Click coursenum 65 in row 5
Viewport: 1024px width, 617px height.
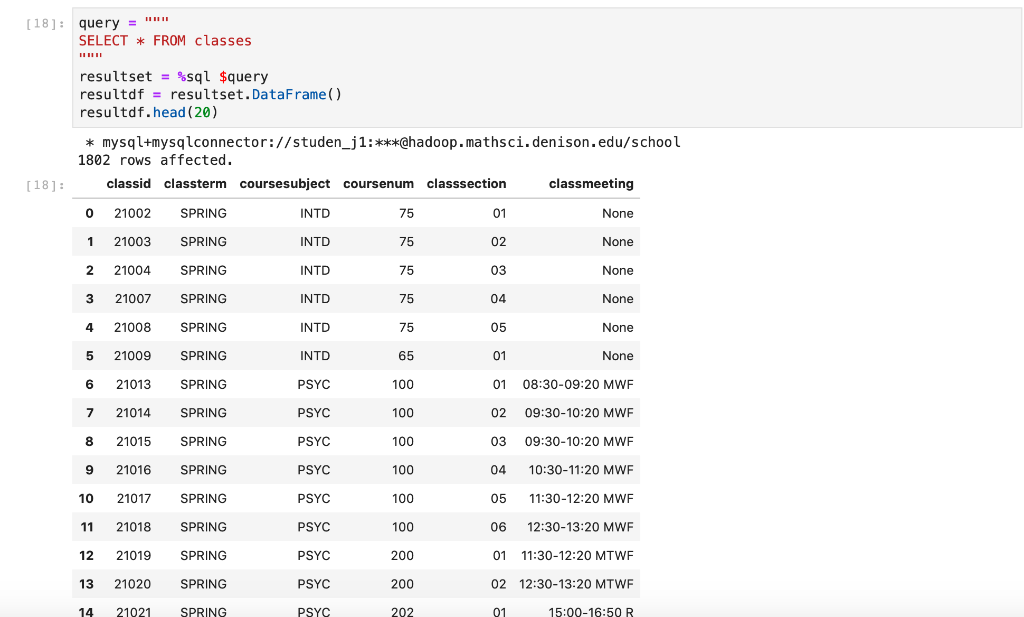[406, 356]
